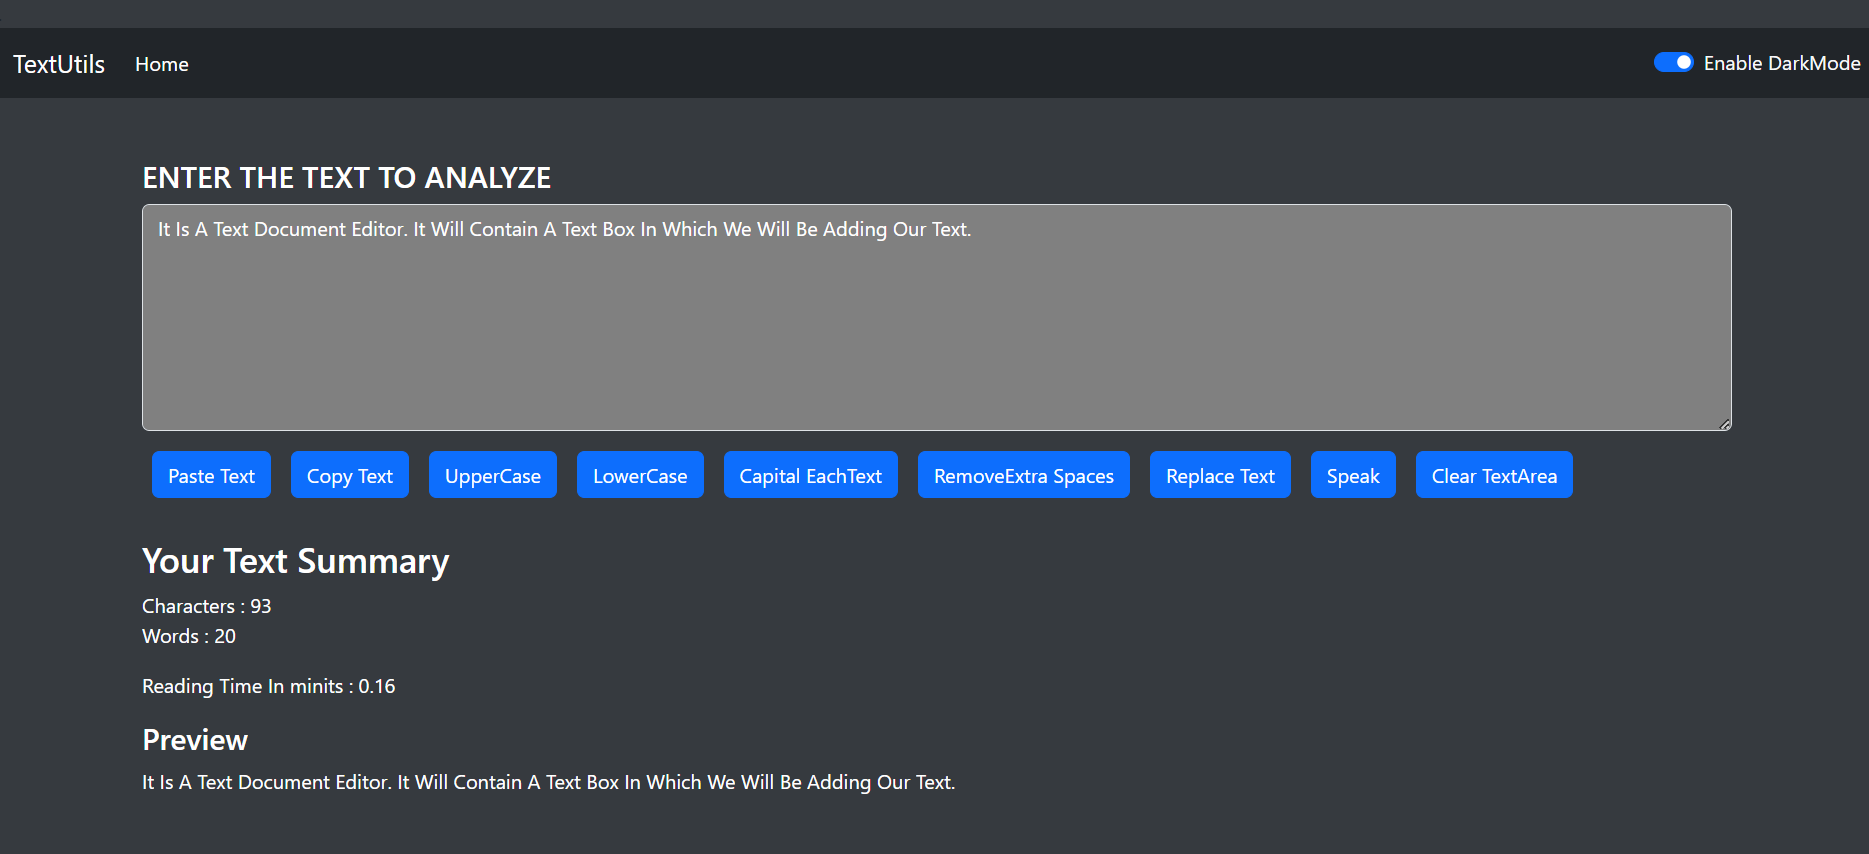Convert text with the UpperCase button
The image size is (1869, 854).
[x=493, y=475]
